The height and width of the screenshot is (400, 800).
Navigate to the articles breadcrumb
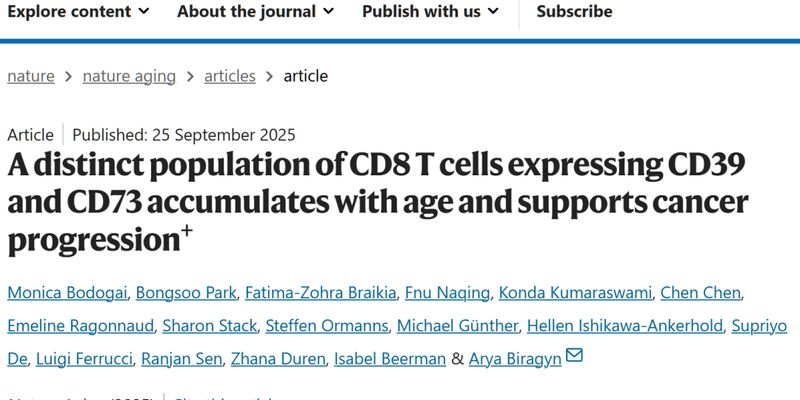pyautogui.click(x=230, y=76)
